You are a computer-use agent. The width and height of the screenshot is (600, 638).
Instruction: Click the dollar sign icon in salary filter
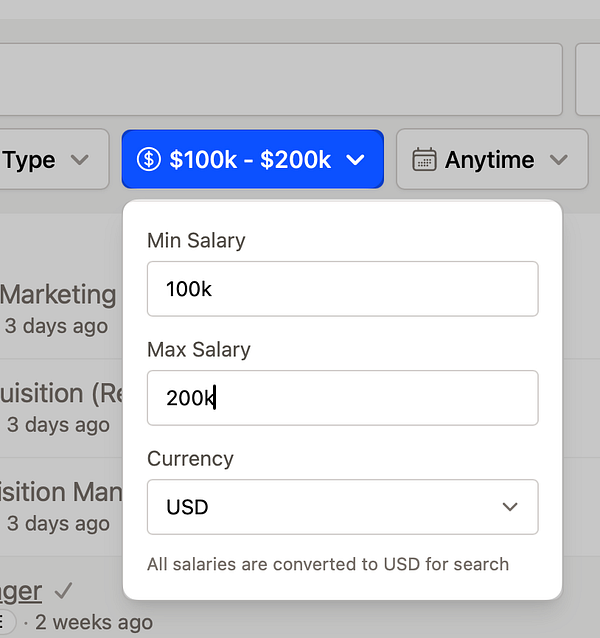[148, 159]
